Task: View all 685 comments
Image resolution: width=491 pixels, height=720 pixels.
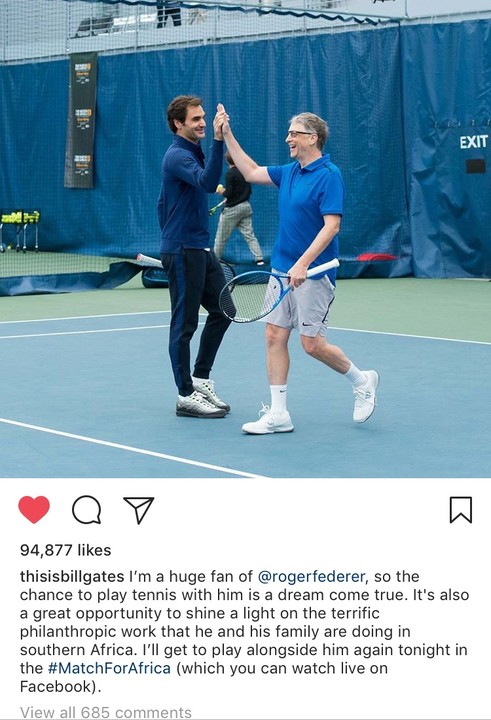Action: [106, 712]
